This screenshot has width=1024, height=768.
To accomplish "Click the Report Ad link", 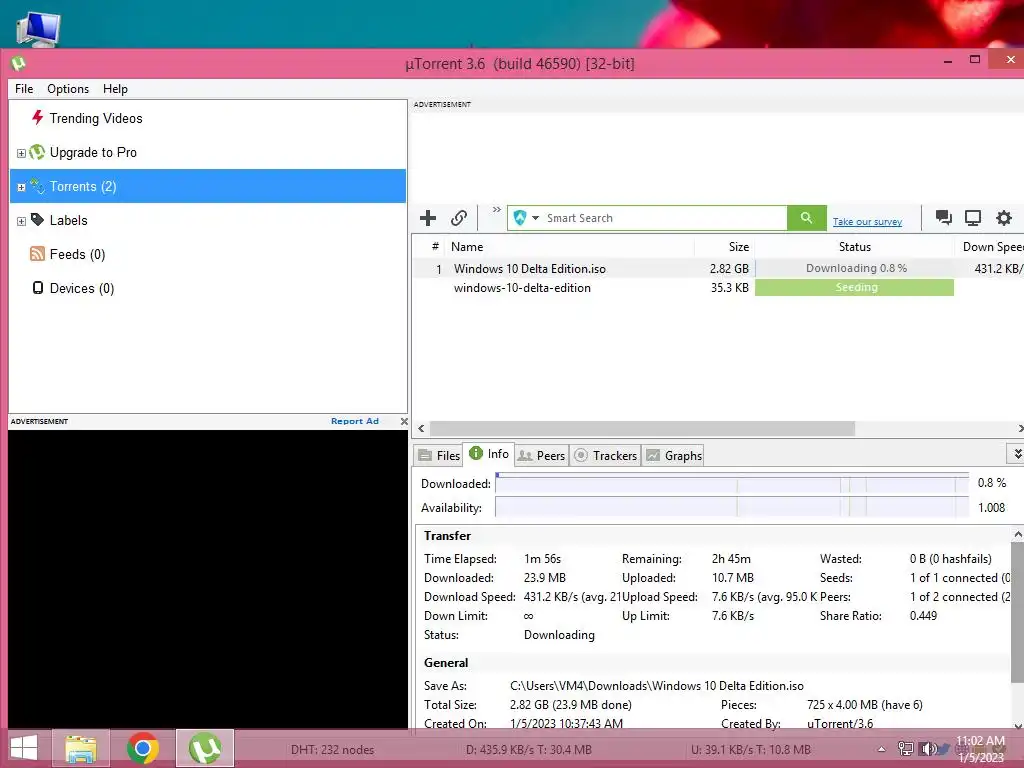I will pos(355,421).
